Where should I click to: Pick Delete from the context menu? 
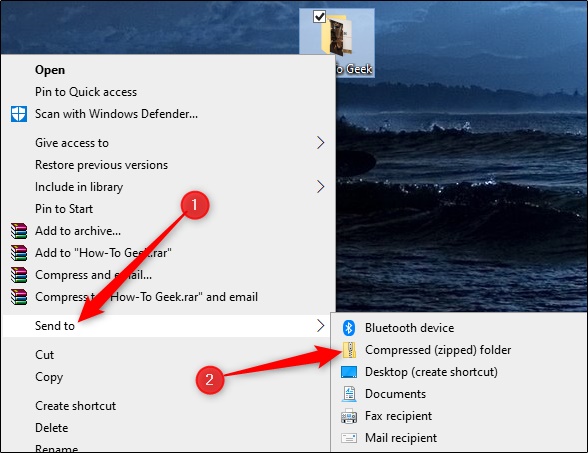click(51, 428)
